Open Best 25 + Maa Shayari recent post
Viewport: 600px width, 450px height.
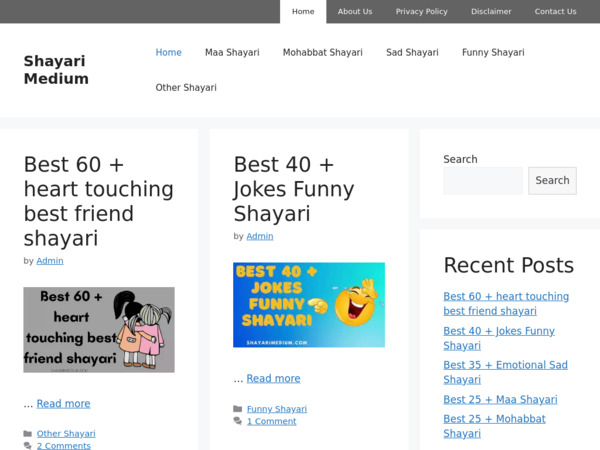point(500,400)
